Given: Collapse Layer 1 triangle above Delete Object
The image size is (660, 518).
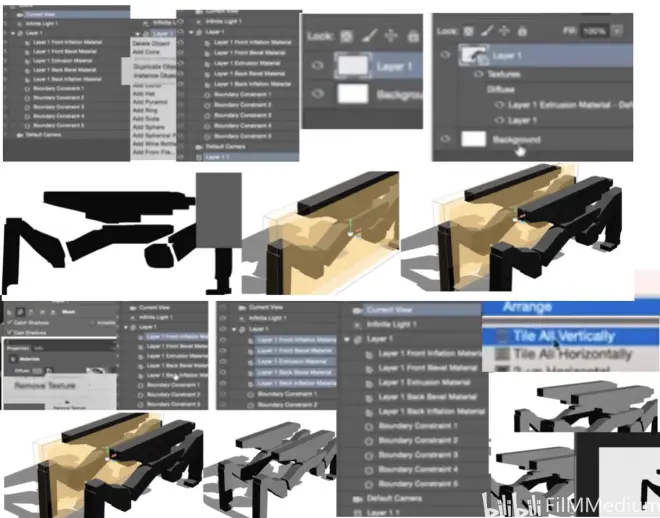Looking at the screenshot, I should (138, 34).
